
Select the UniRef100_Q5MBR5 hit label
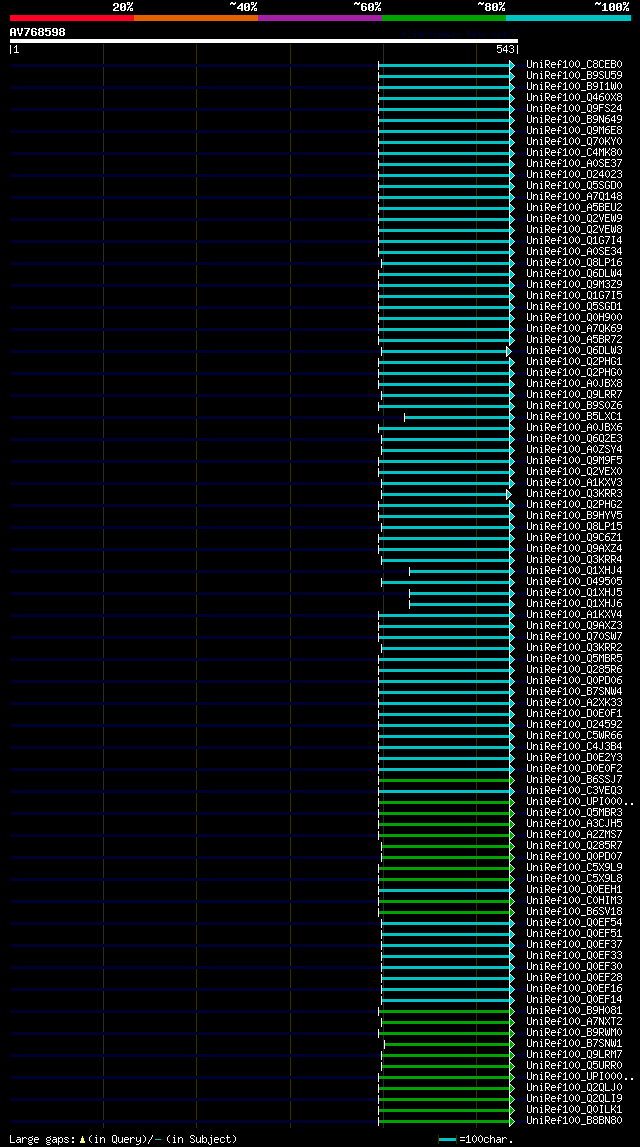point(574,658)
